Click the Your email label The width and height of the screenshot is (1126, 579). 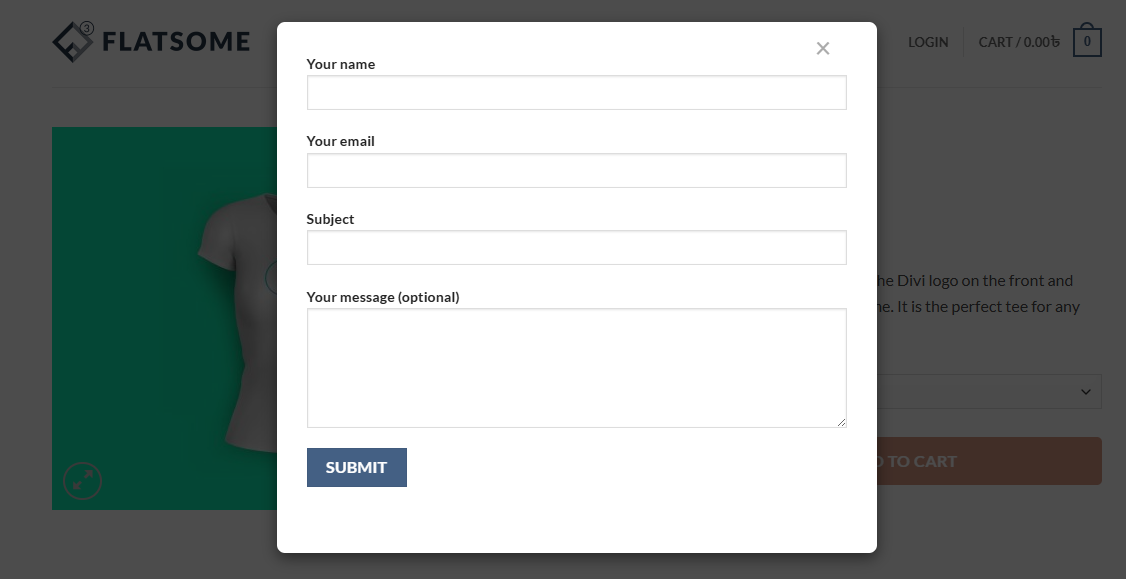click(341, 141)
